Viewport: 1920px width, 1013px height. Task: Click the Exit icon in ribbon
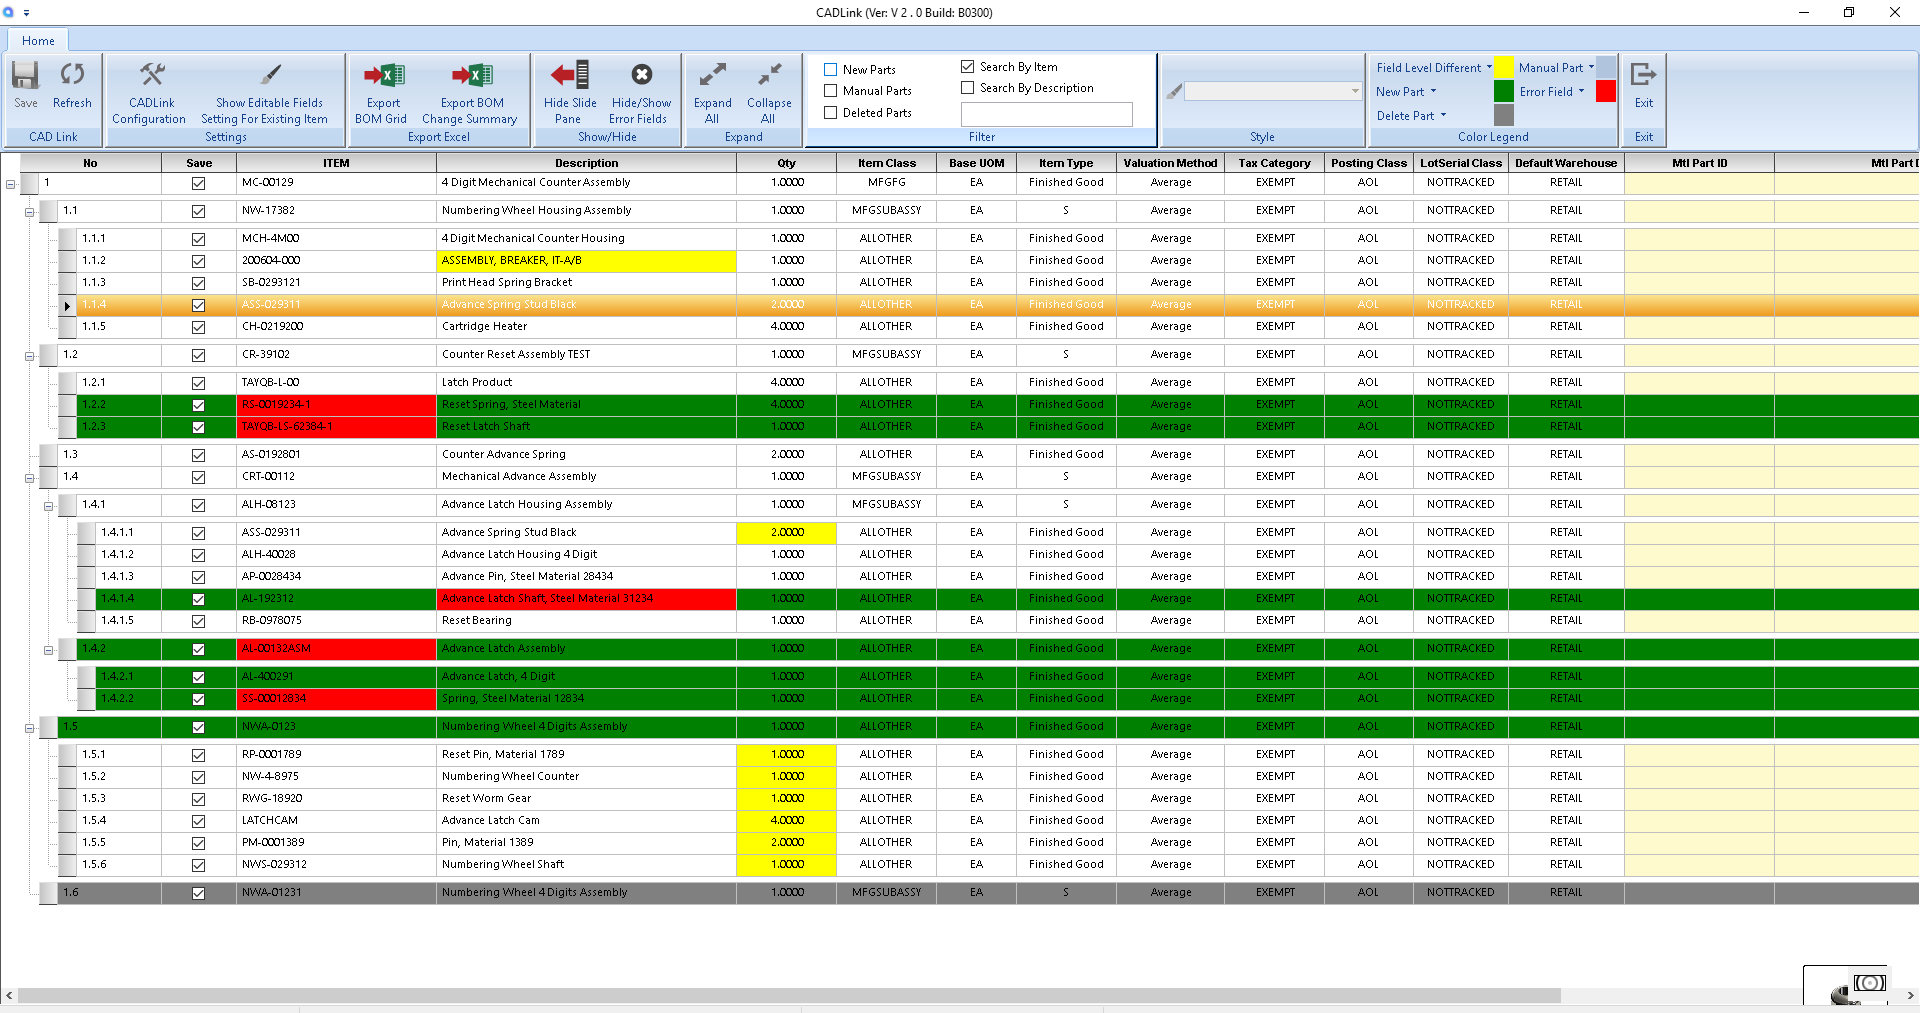point(1643,76)
